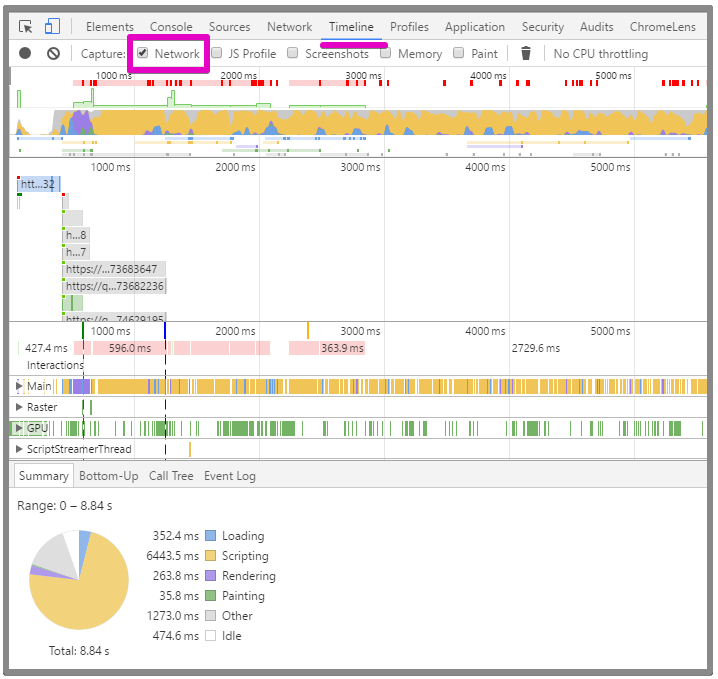Open the ChromeLens tab
This screenshot has width=718, height=679.
tap(663, 27)
